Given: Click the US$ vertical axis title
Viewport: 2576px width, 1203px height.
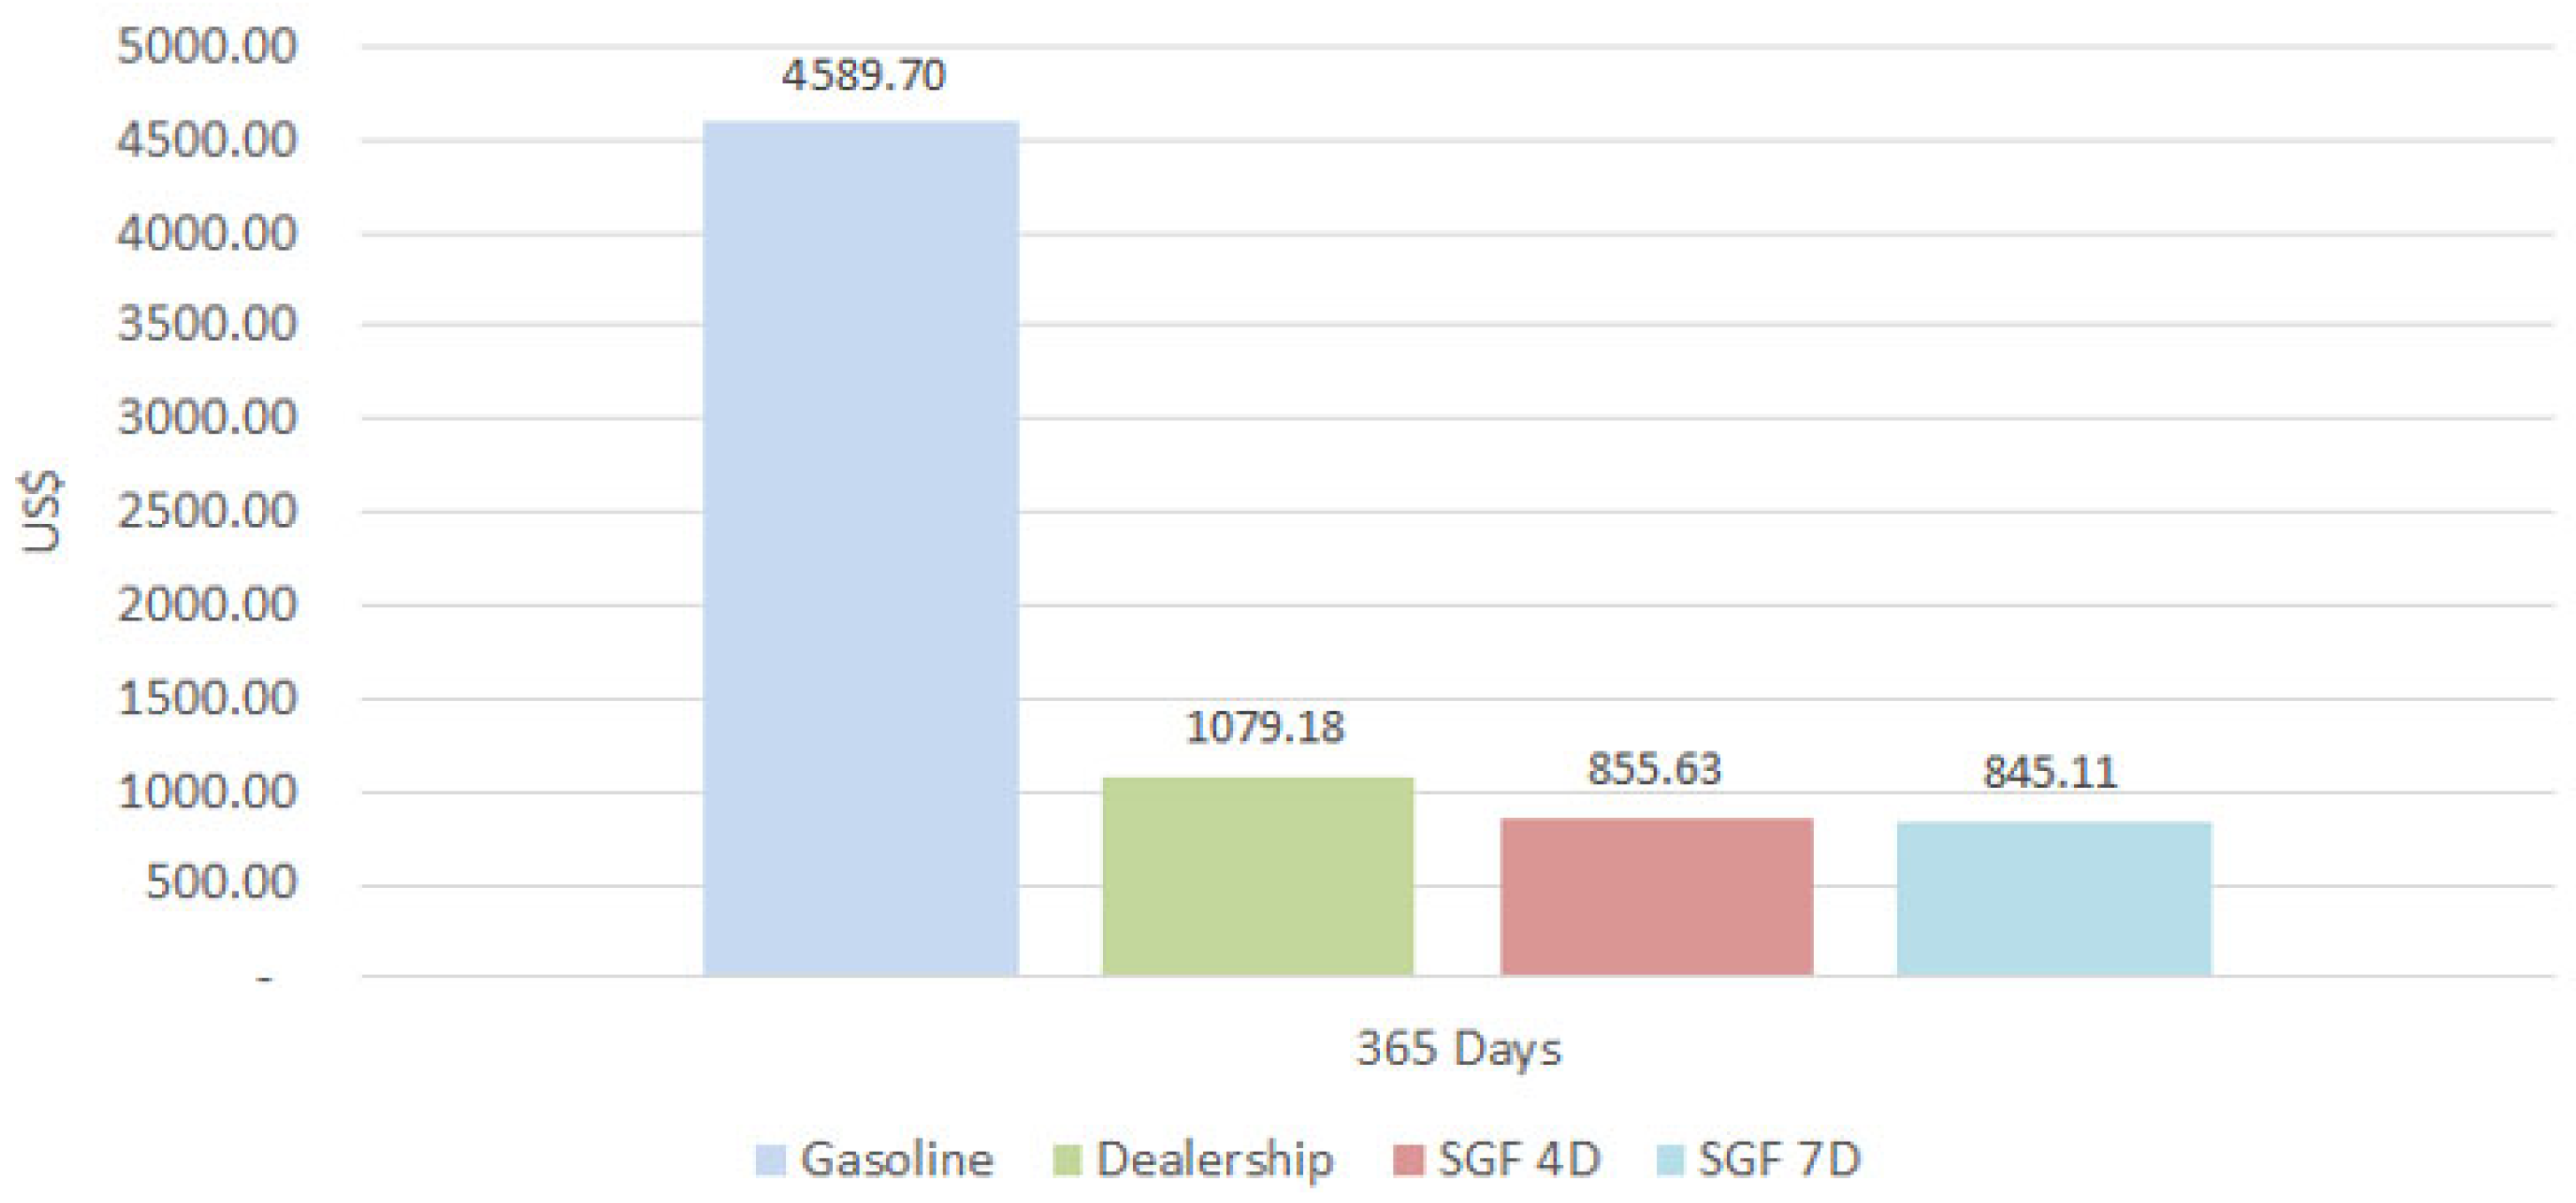Looking at the screenshot, I should click(42, 511).
